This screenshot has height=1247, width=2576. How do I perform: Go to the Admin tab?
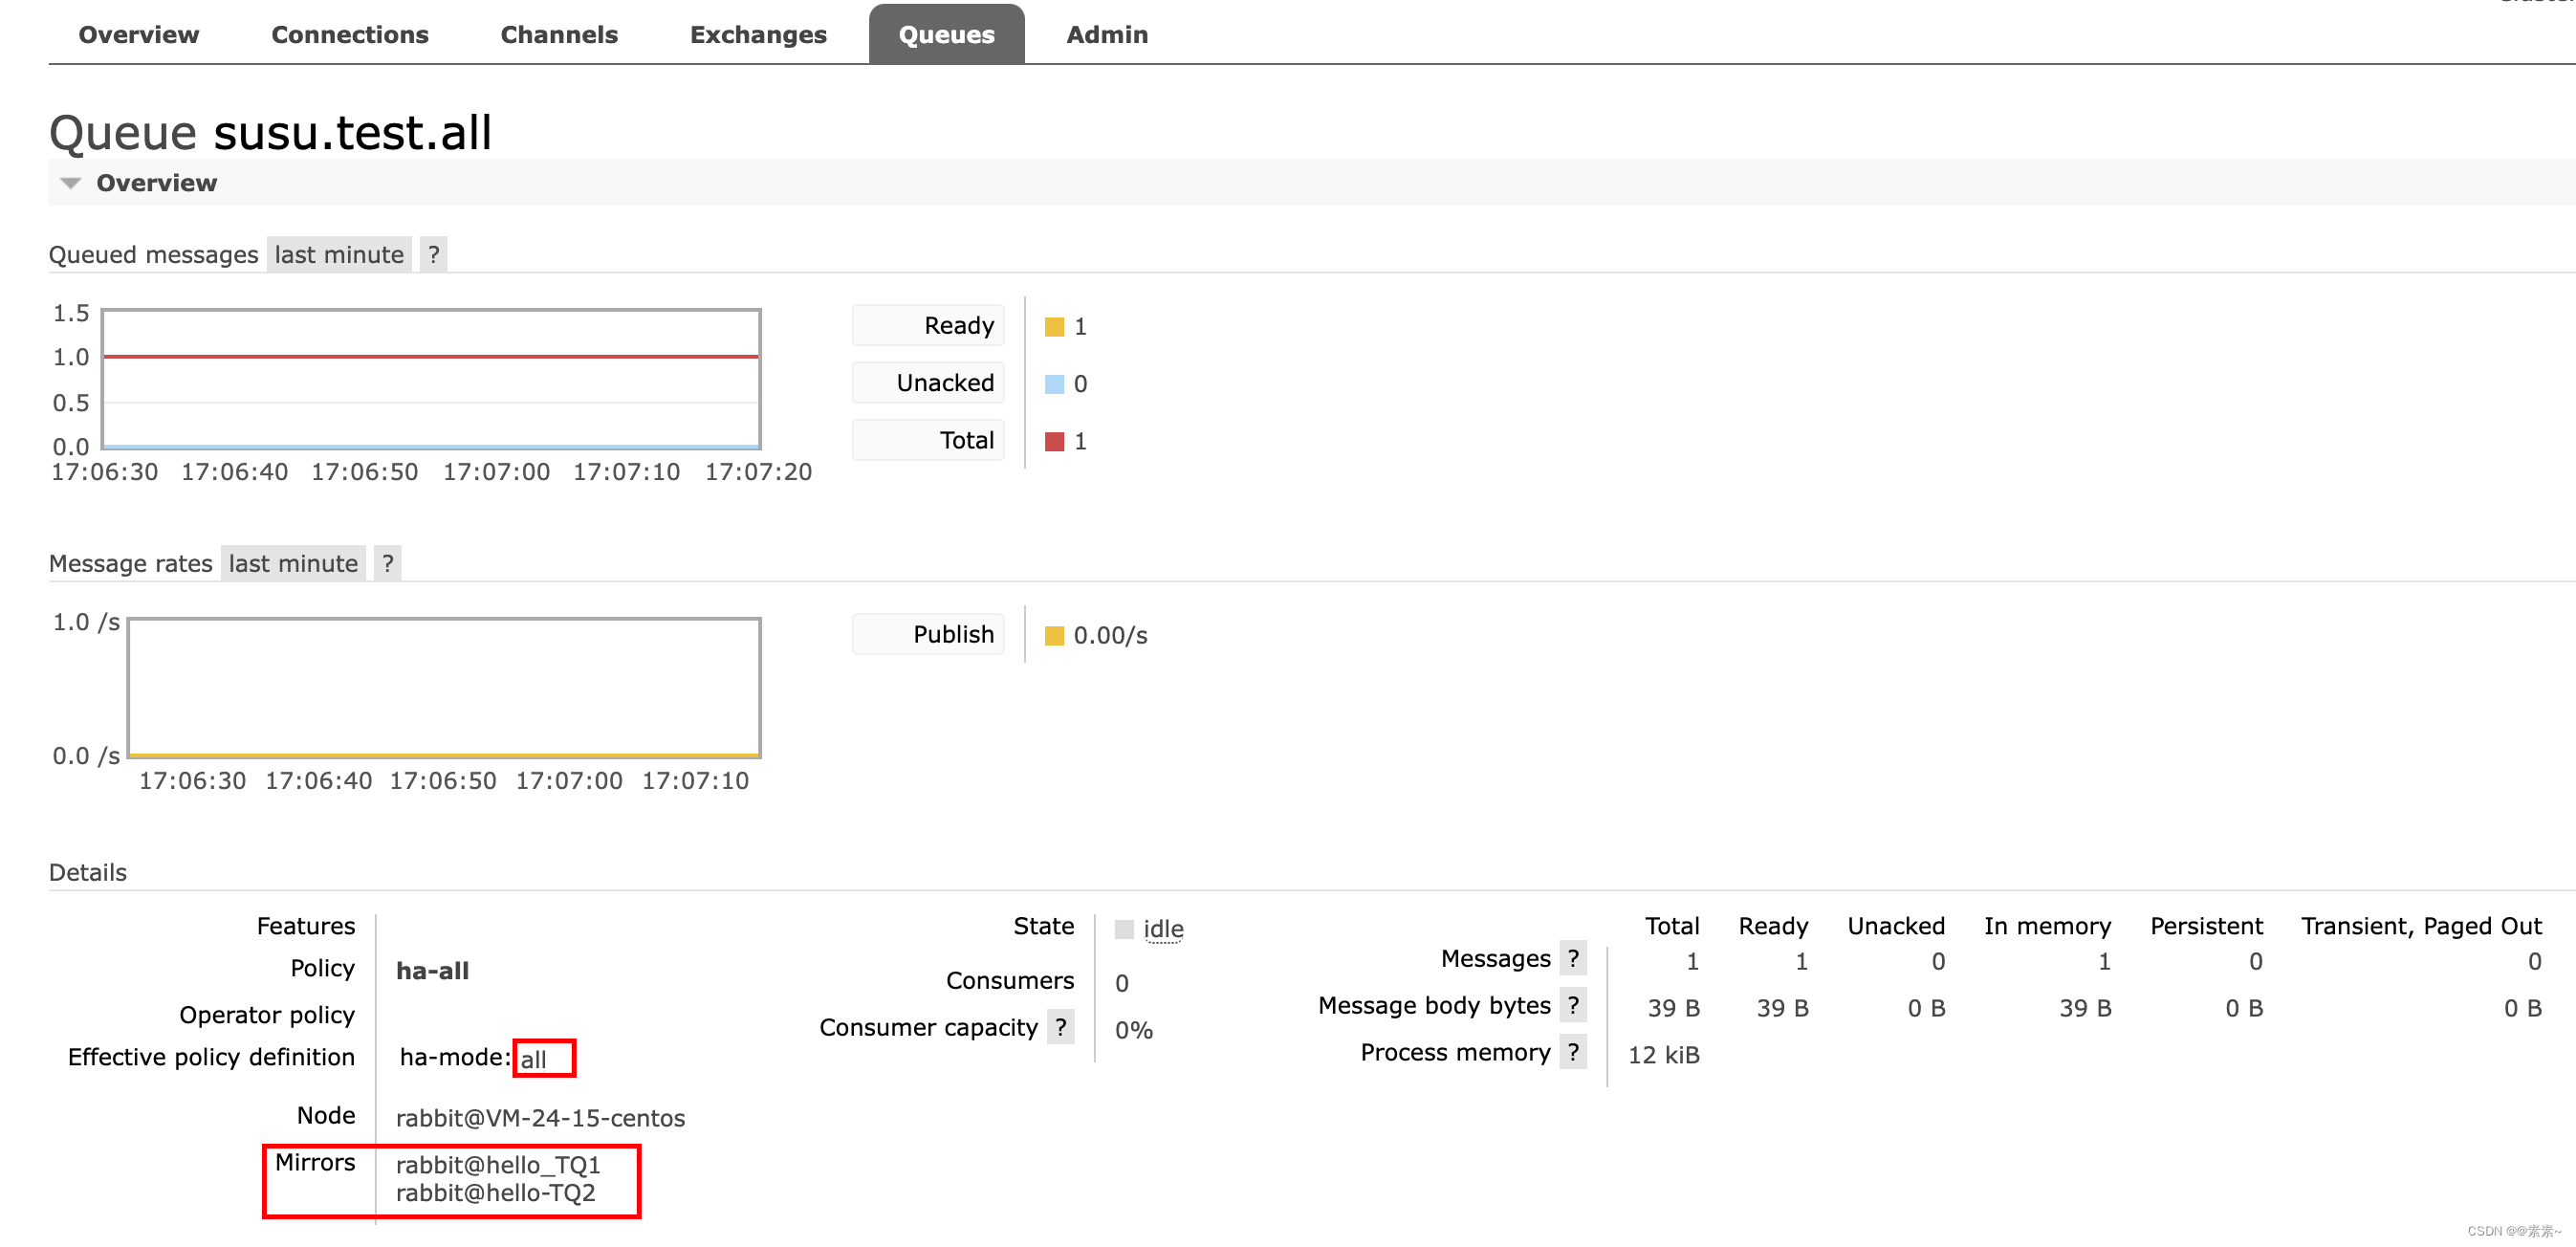[1106, 35]
